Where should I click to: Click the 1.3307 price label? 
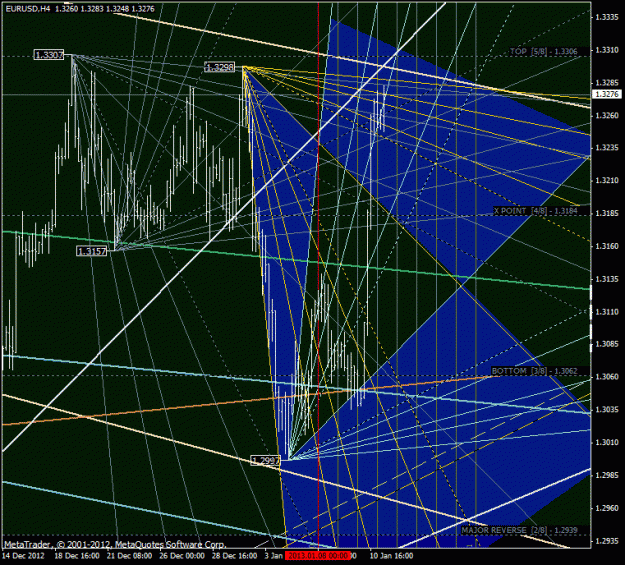pyautogui.click(x=49, y=55)
